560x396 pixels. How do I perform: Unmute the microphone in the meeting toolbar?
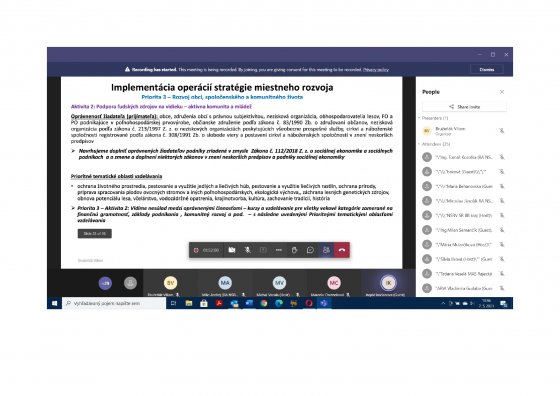coord(247,250)
